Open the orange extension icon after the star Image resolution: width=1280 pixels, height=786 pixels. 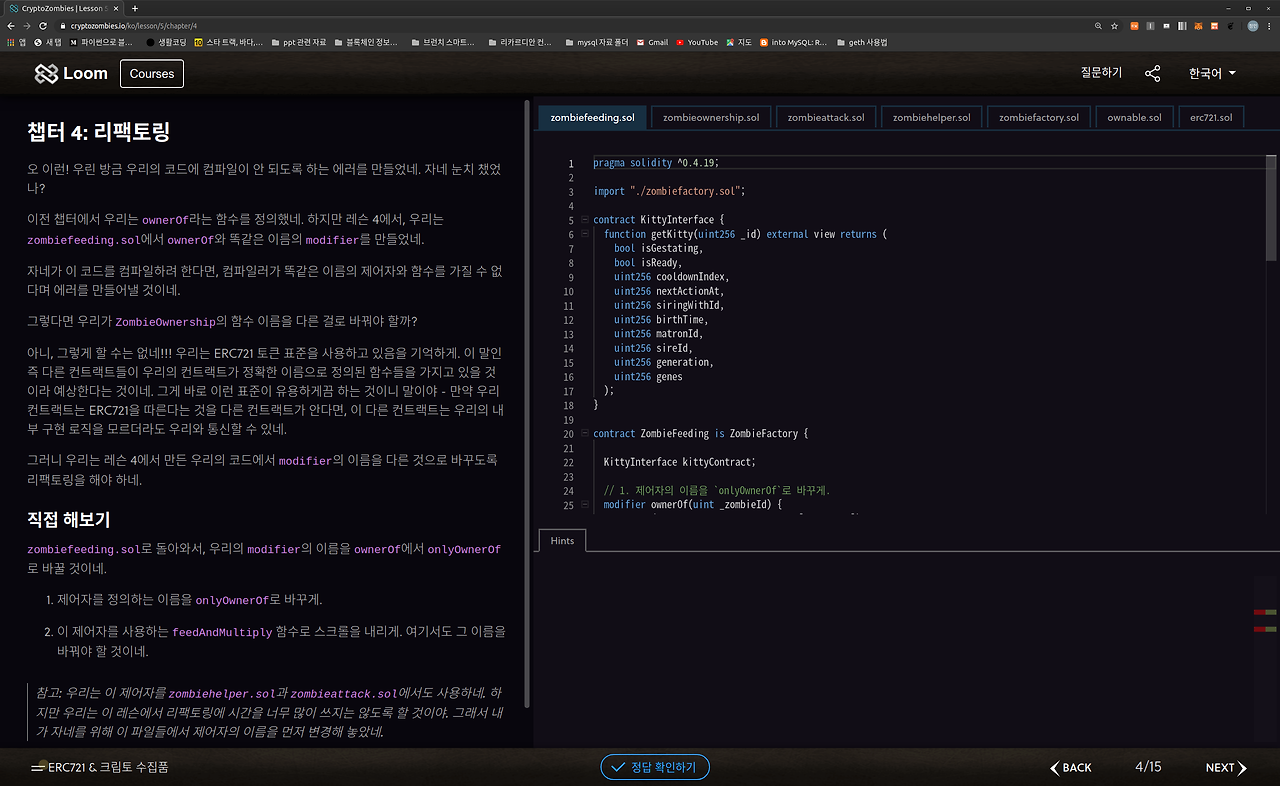[1134, 25]
